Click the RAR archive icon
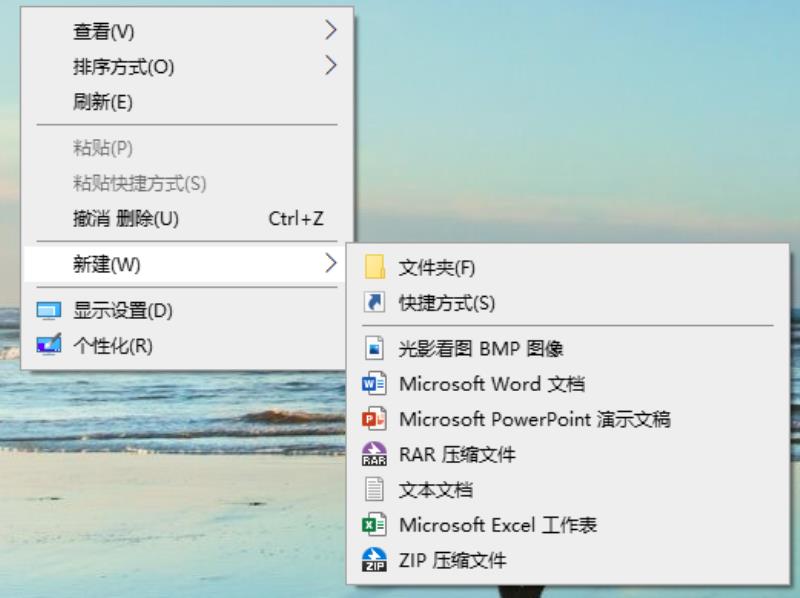This screenshot has height=598, width=800. 374,454
